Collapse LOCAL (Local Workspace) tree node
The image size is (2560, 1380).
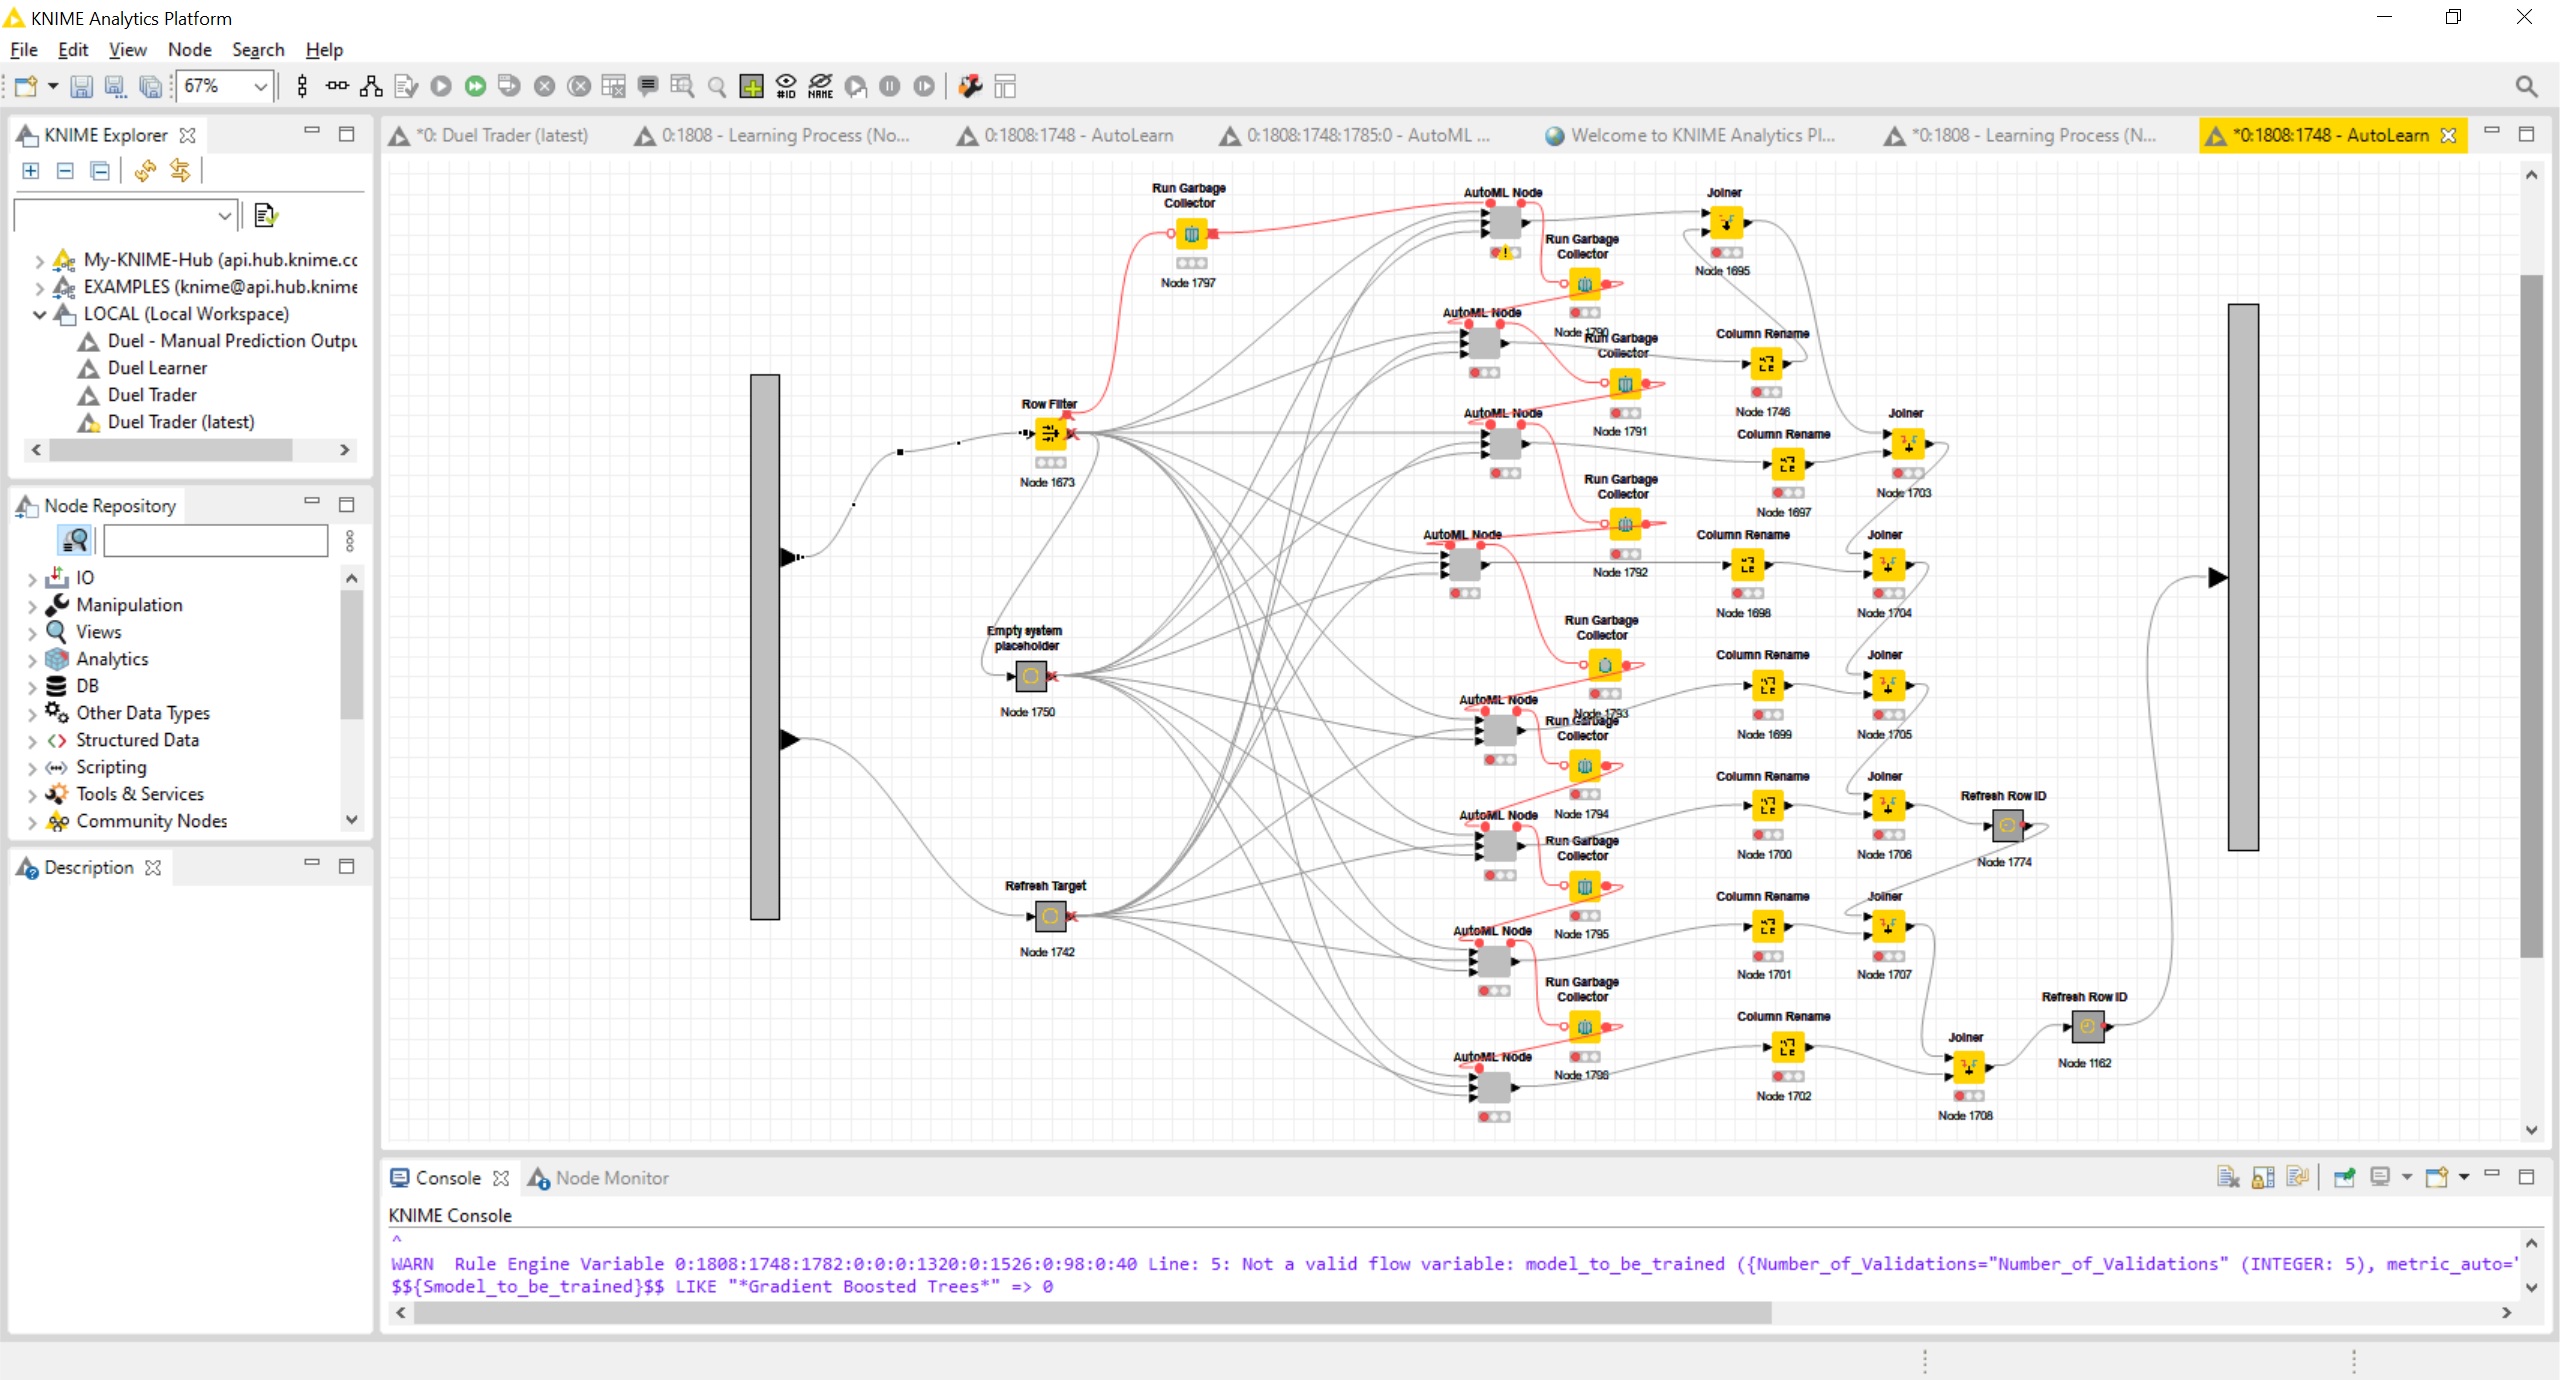pos(39,314)
